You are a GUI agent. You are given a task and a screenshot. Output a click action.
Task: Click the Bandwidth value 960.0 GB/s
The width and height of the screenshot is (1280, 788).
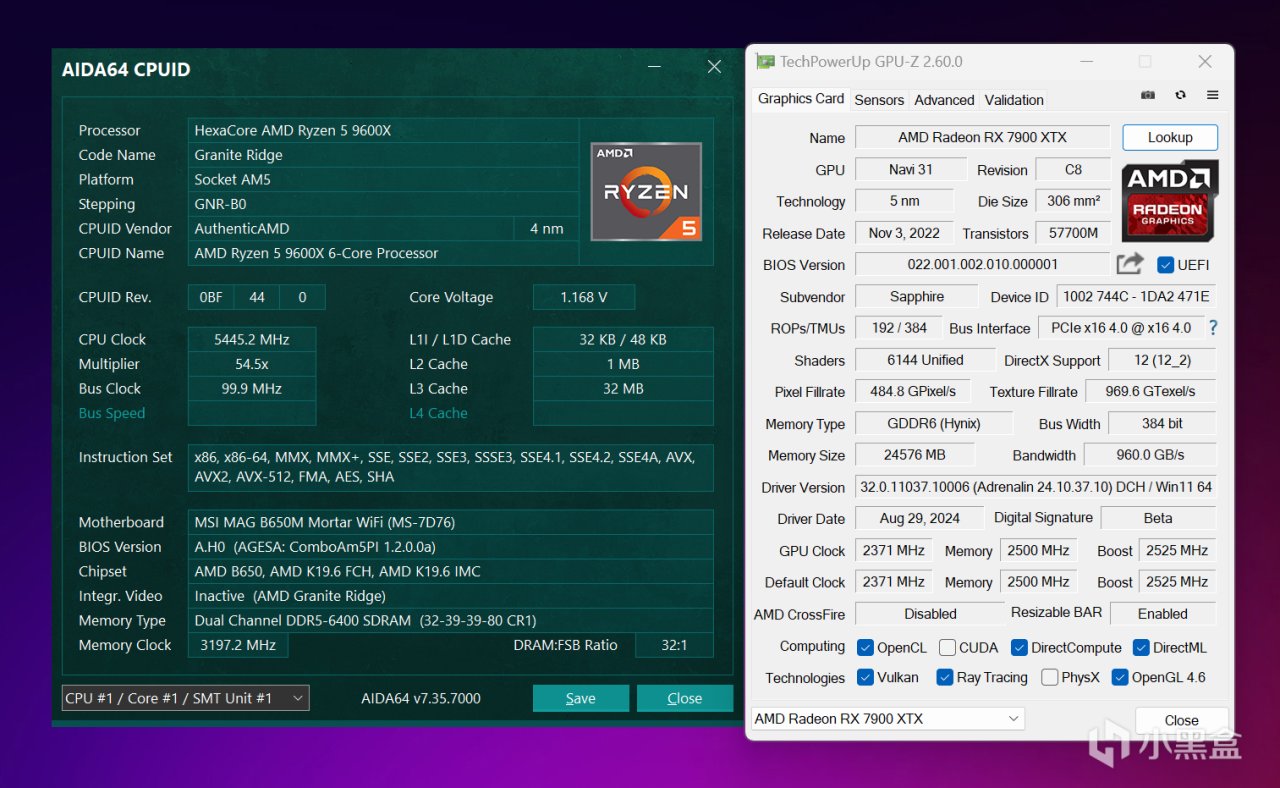[1150, 454]
